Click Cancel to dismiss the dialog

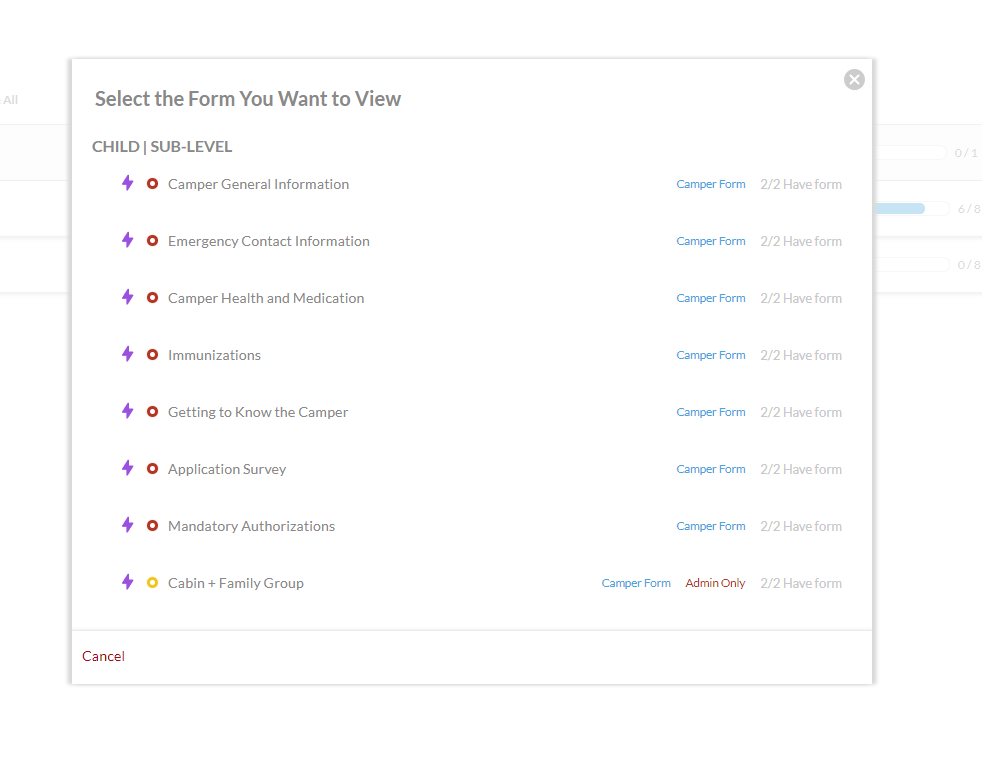pyautogui.click(x=103, y=656)
